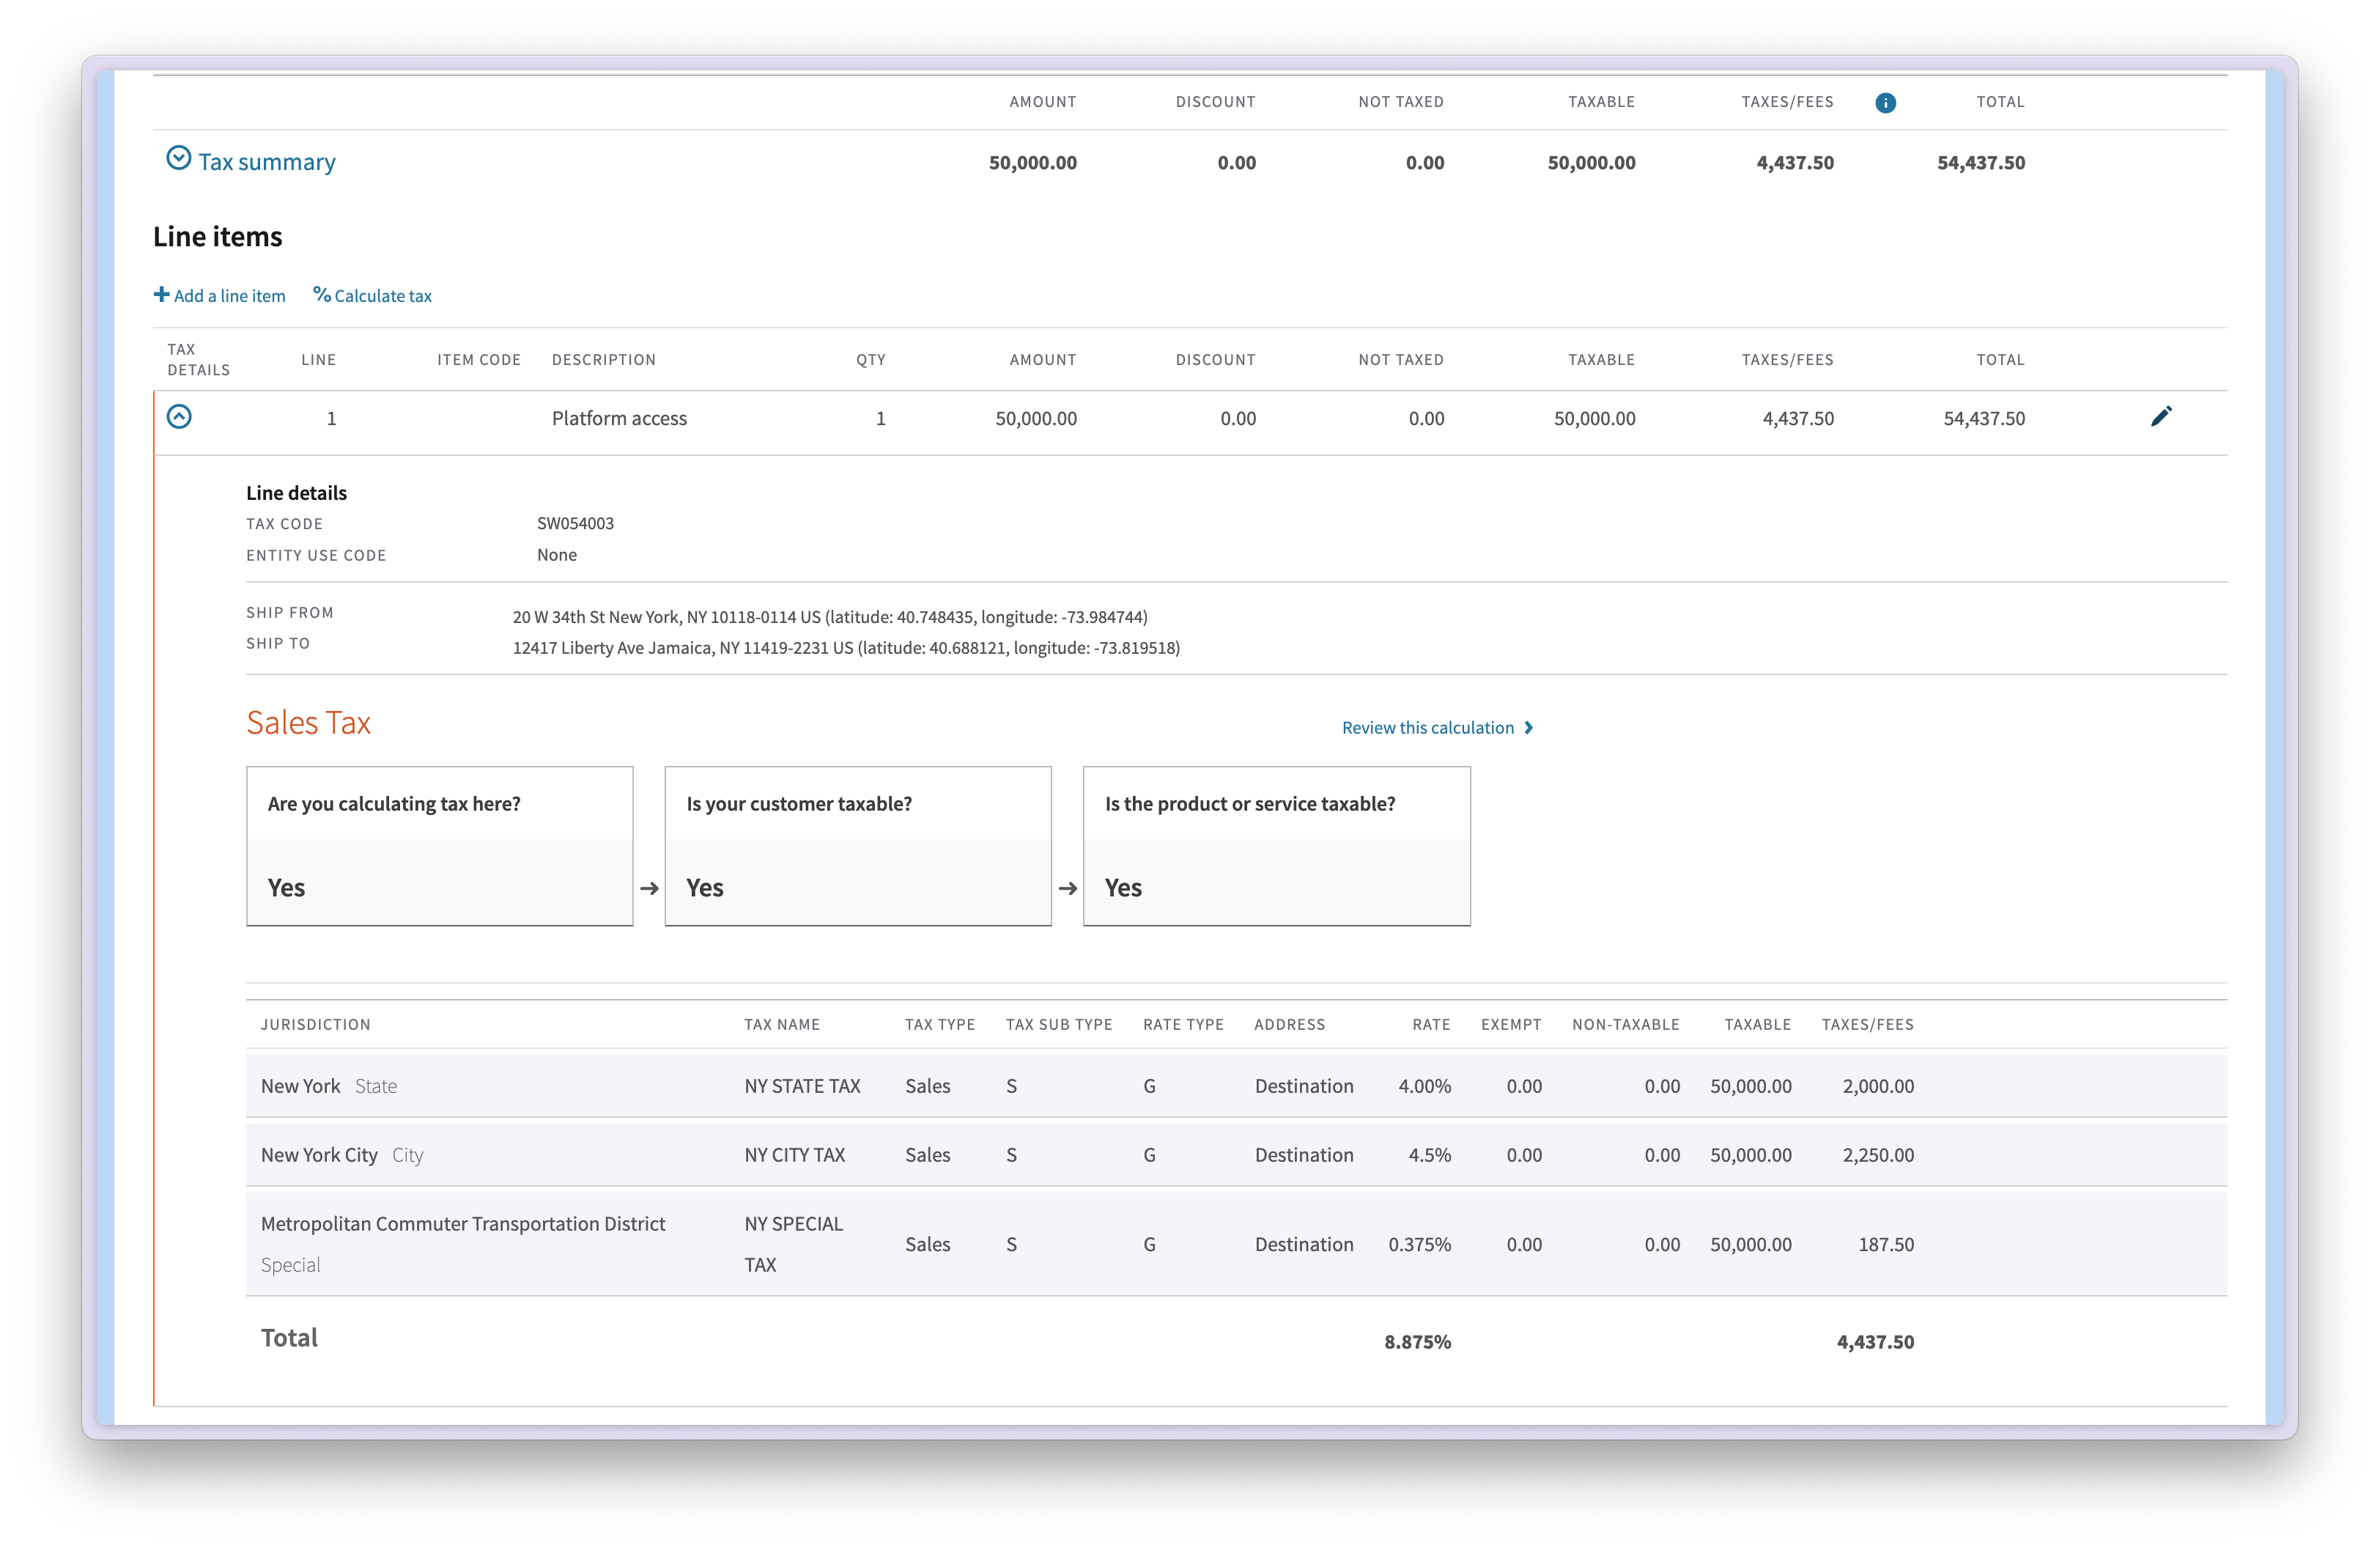2380x1548 pixels.
Task: Click the chevron arrow after Review this calculation
Action: click(1529, 727)
